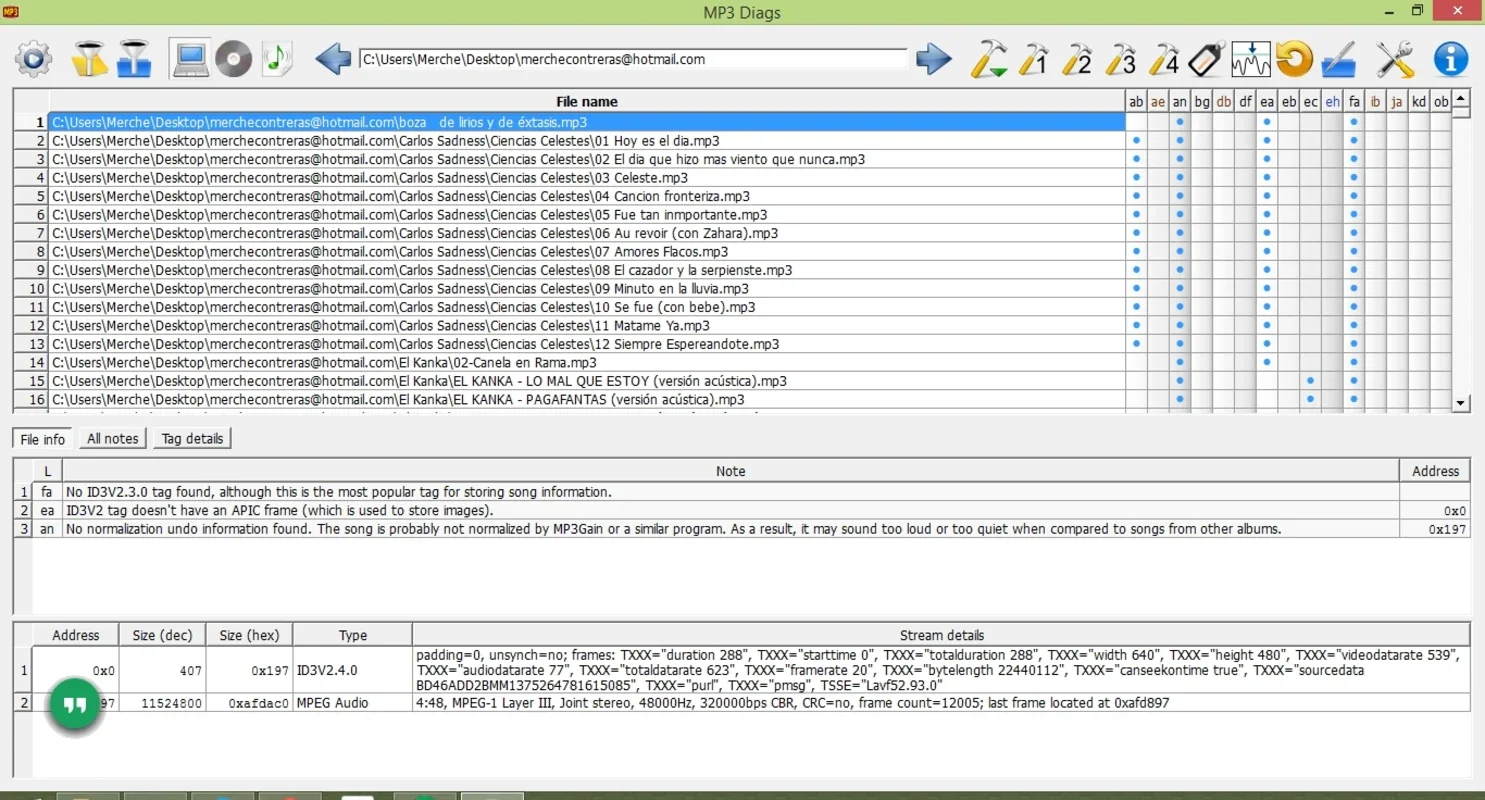Viewport: 1485px width, 800px height.
Task: Select the 'No normalization undo information found' note
Action: 731,529
